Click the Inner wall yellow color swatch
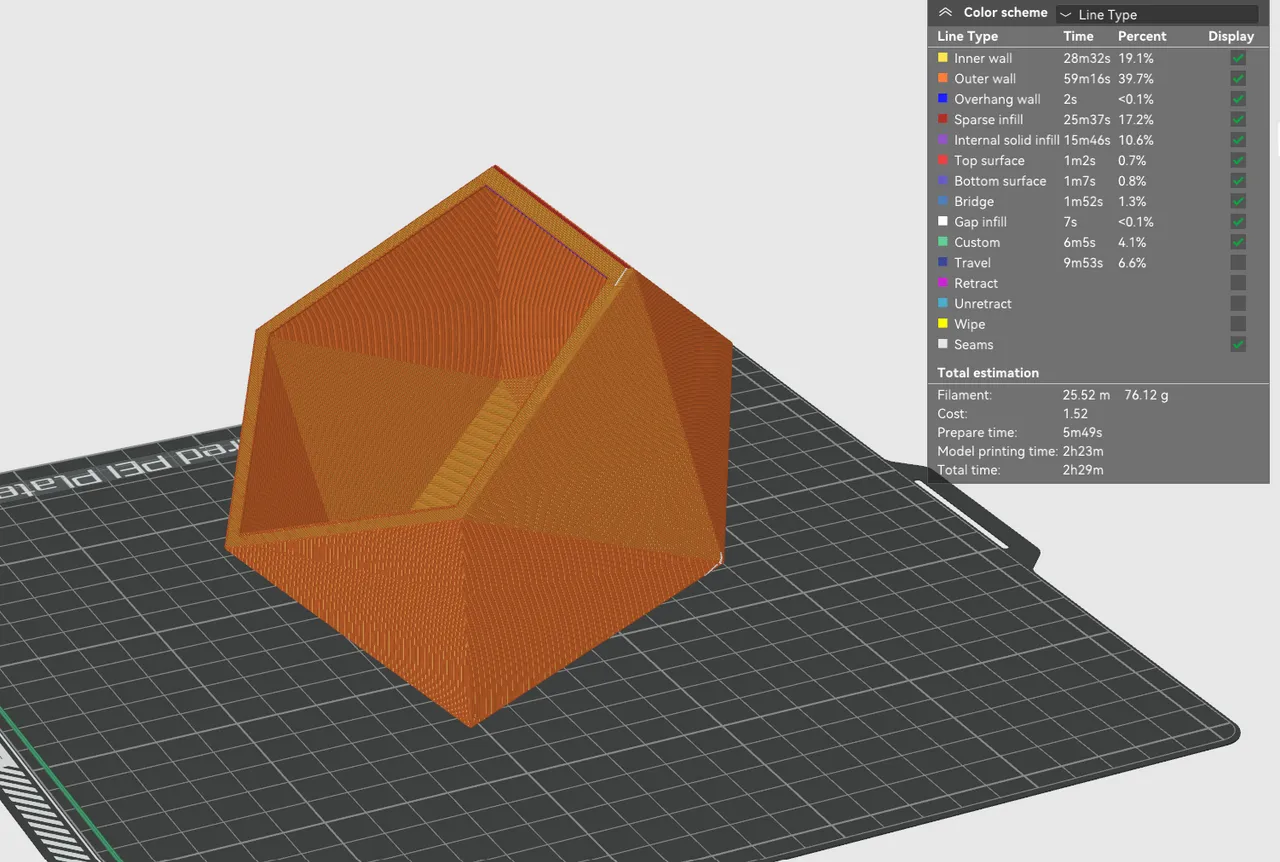Screen dimensions: 1280x862 tap(942, 58)
